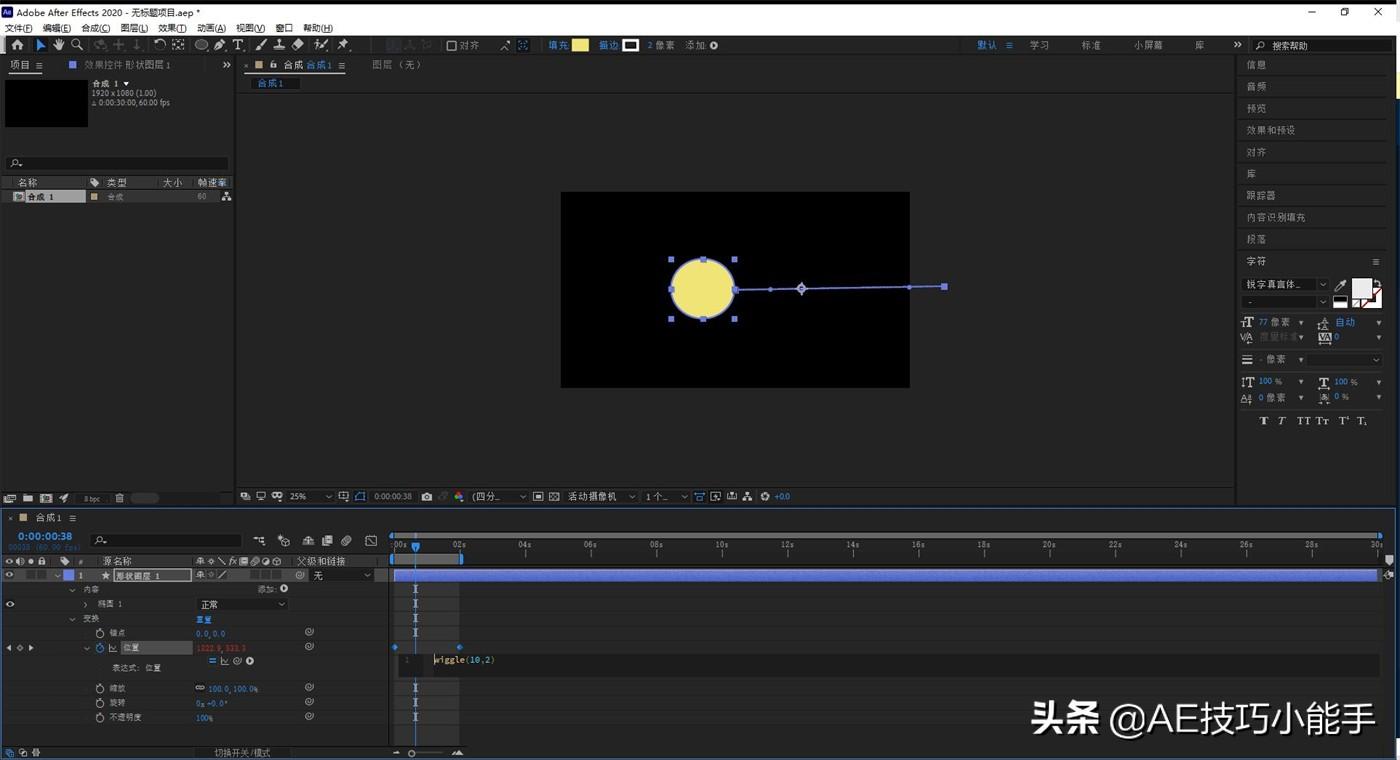
Task: Open the parent 无 dropdown
Action: tap(341, 575)
